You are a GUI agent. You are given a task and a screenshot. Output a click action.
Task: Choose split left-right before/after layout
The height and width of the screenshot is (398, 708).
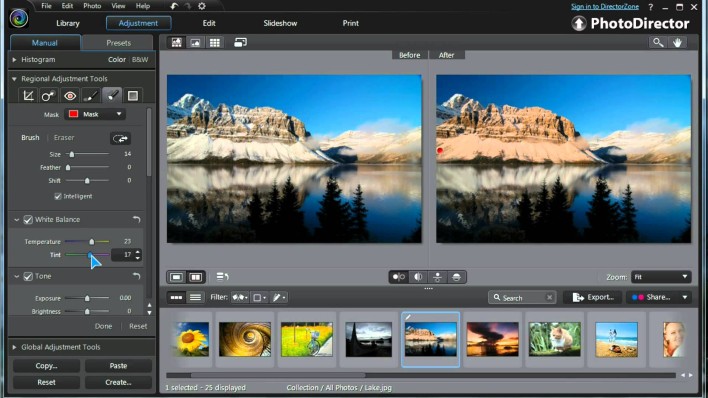[x=418, y=277]
